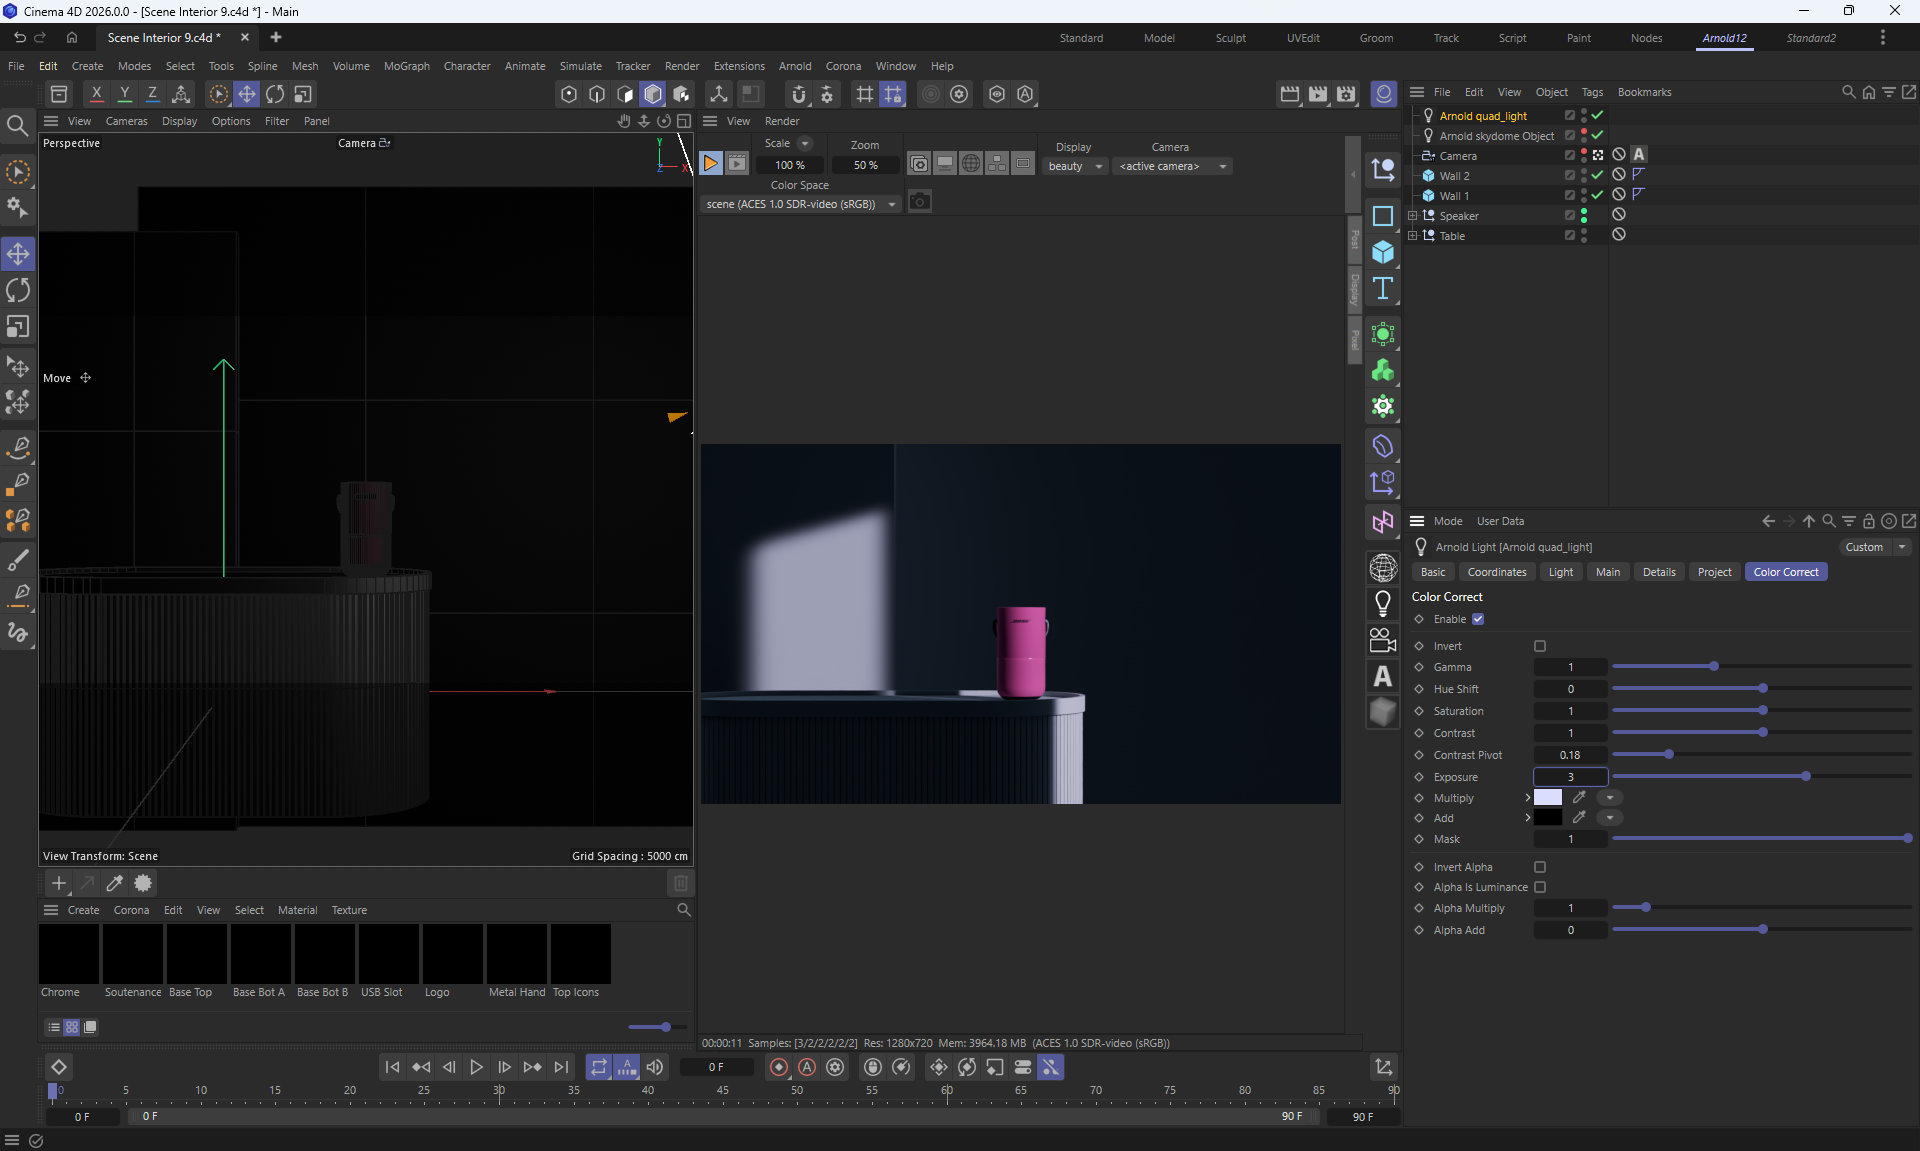The height and width of the screenshot is (1151, 1920).
Task: Click the Coordinates tab button
Action: pos(1496,572)
